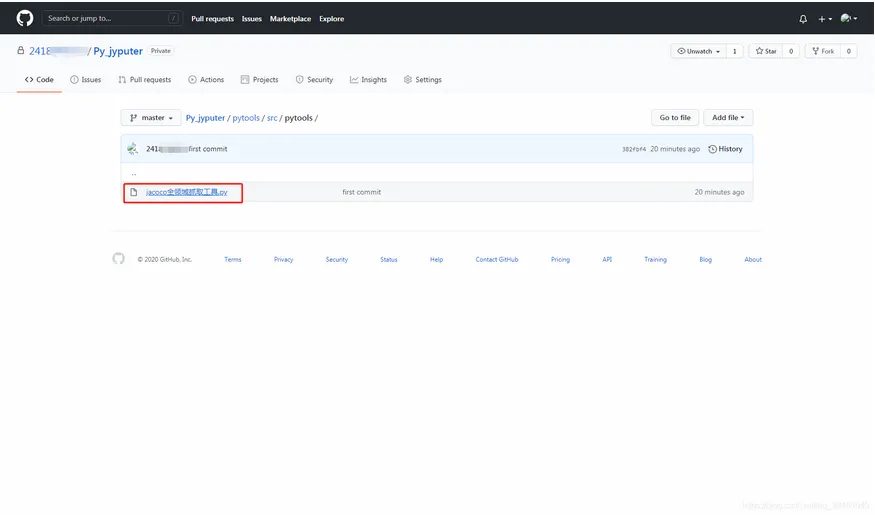Open Pull requests in top navigation
The image size is (875, 515).
pos(212,18)
